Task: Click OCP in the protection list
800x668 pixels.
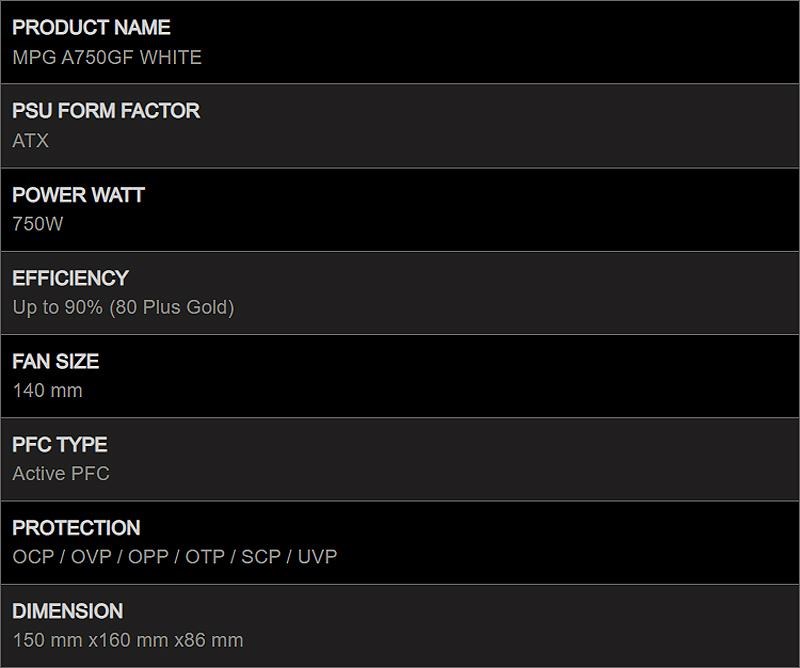Action: click(x=34, y=557)
